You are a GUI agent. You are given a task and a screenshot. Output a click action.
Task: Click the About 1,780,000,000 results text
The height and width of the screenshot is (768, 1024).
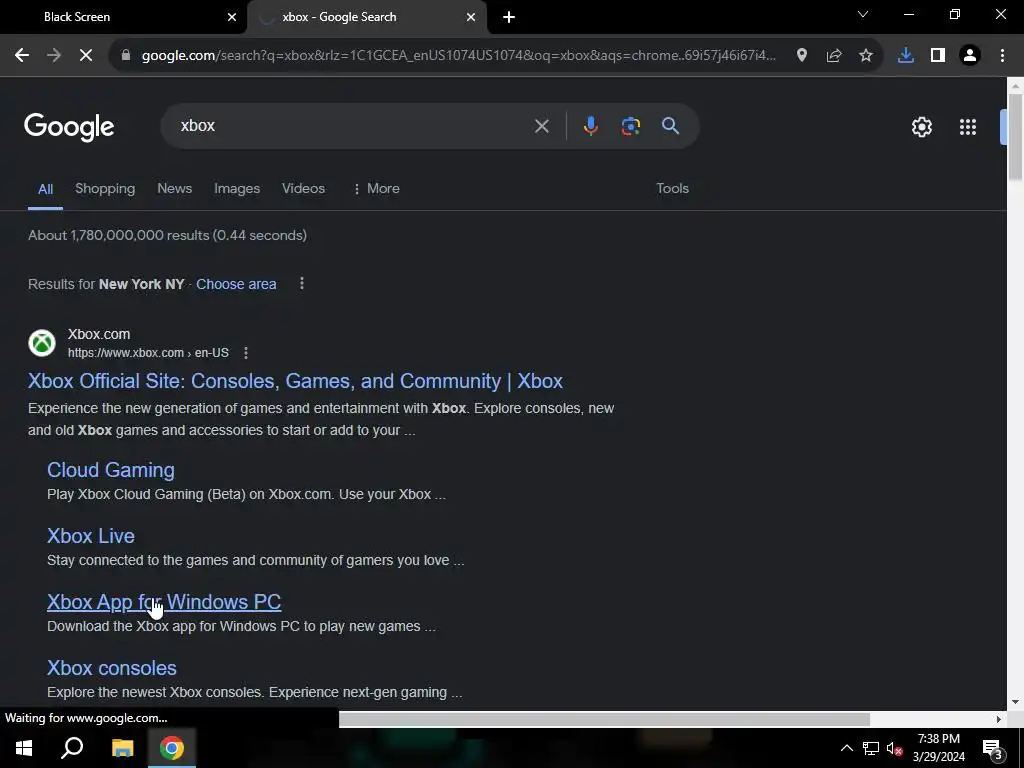click(167, 236)
